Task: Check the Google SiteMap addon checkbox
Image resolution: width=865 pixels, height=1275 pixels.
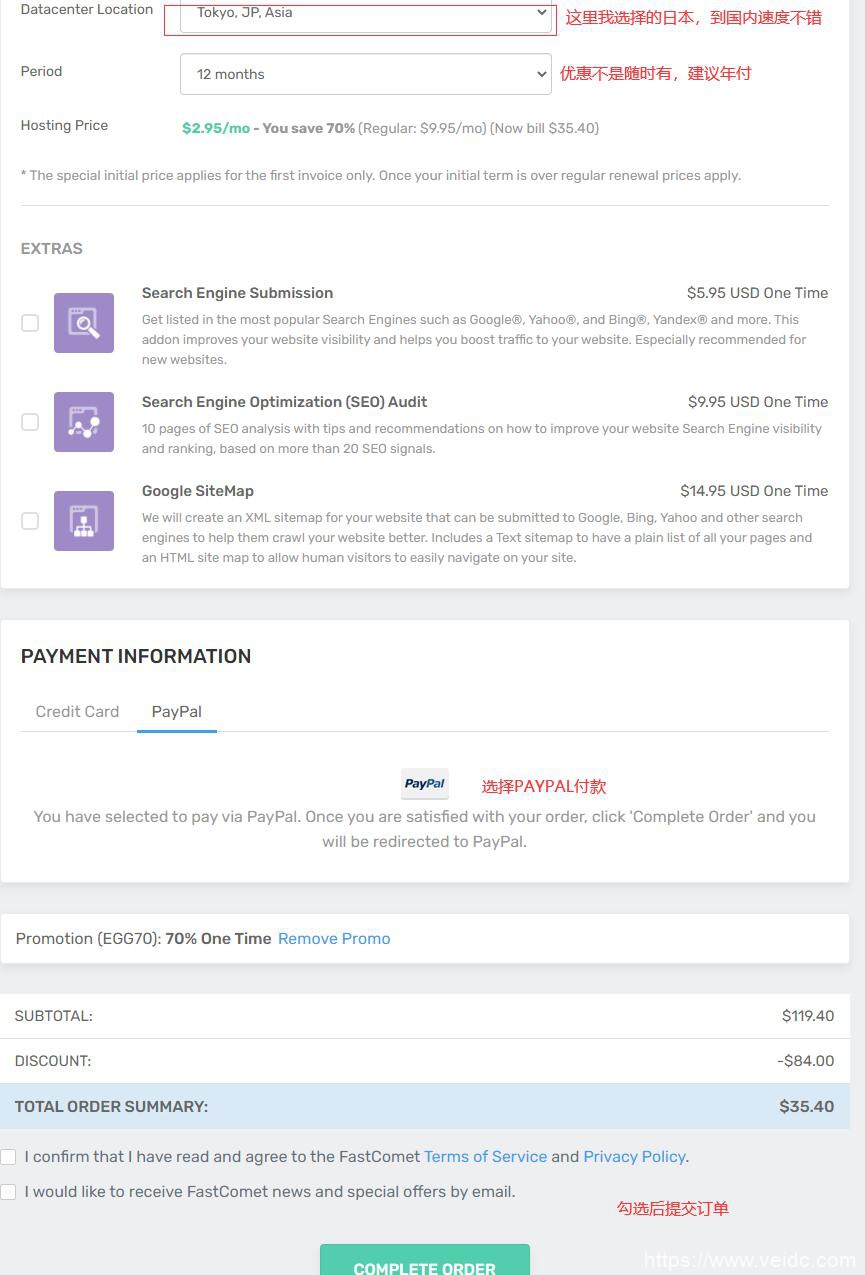Action: tap(30, 521)
